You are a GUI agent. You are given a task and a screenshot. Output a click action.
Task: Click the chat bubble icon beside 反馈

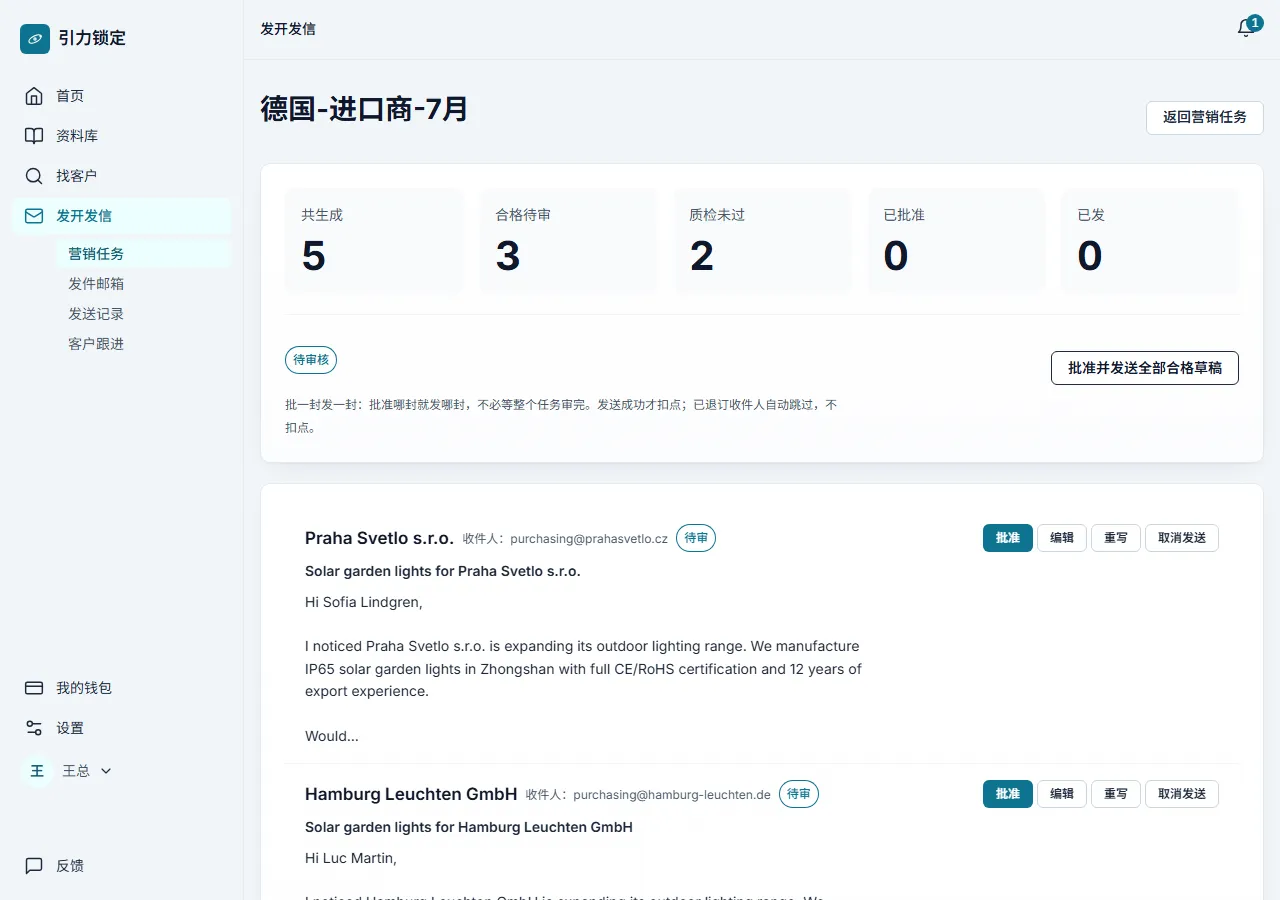tap(34, 866)
